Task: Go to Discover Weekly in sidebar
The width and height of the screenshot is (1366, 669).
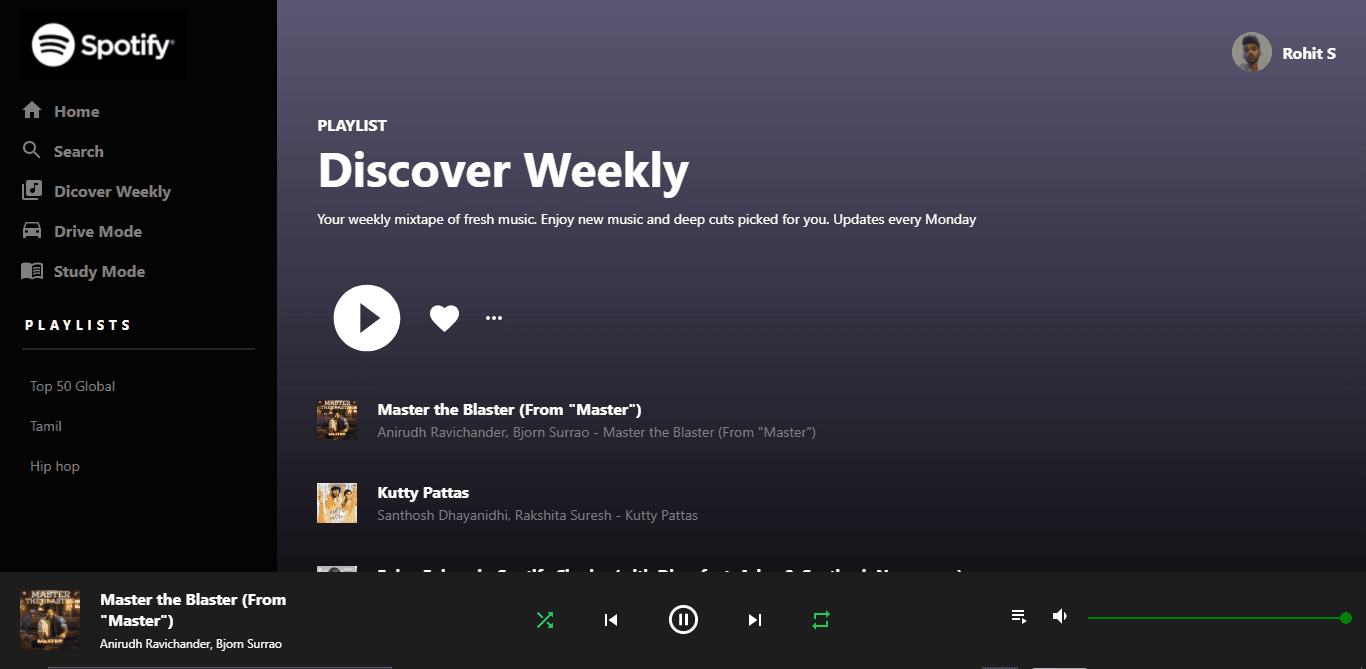Action: (x=112, y=191)
